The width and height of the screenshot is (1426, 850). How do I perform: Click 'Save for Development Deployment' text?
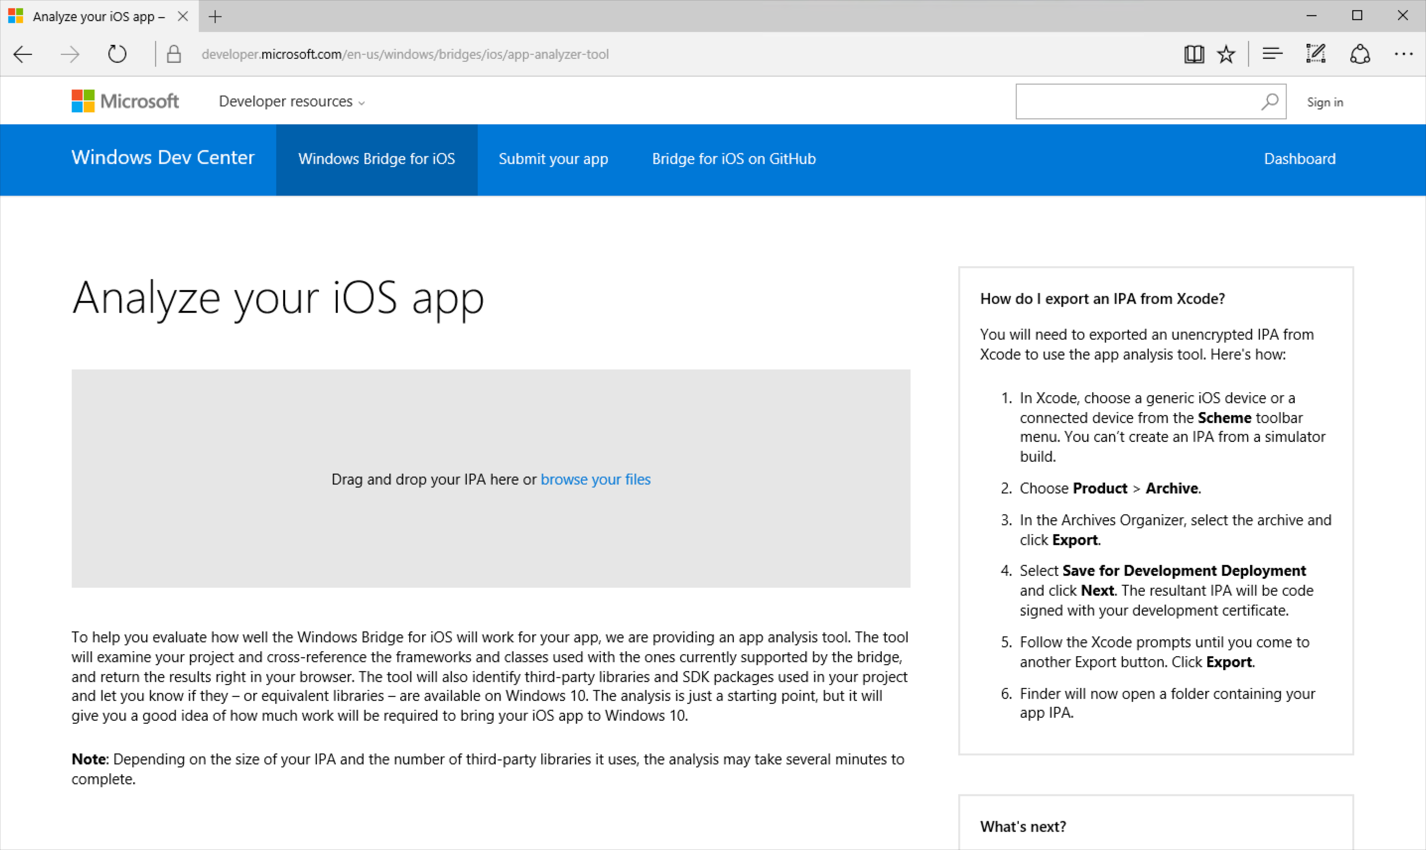(1184, 570)
